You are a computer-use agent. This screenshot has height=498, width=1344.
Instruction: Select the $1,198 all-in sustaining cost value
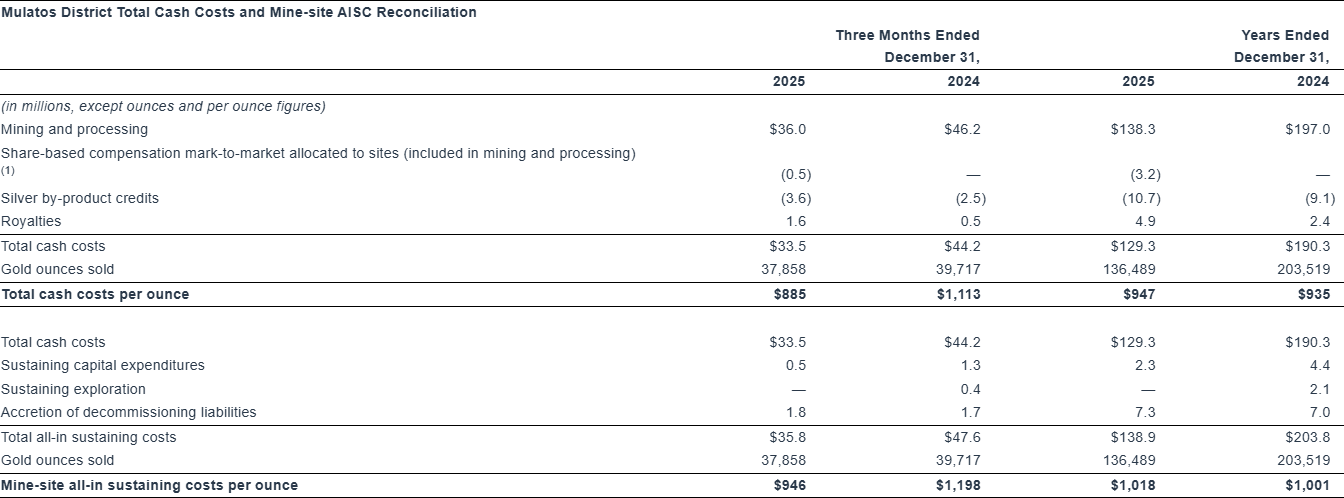(959, 485)
